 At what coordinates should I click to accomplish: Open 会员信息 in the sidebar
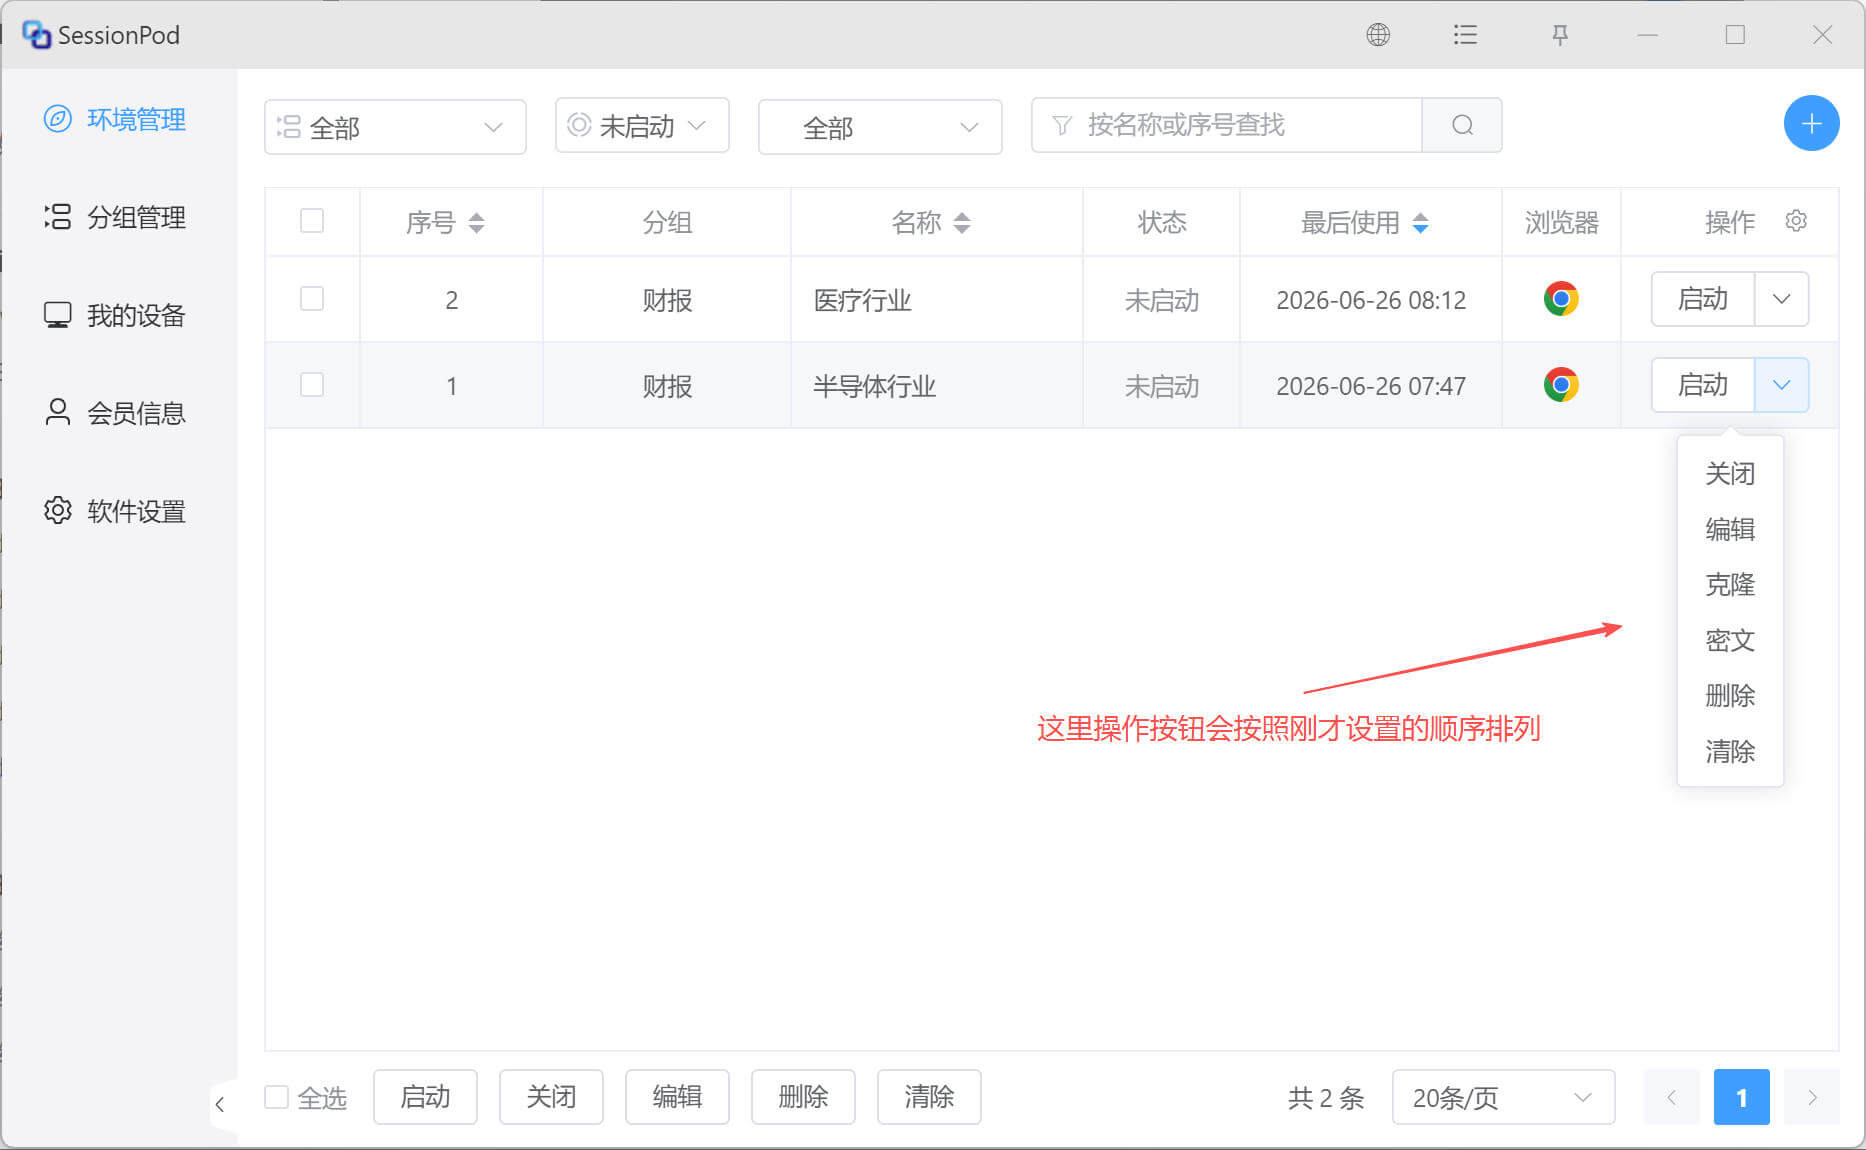click(115, 413)
